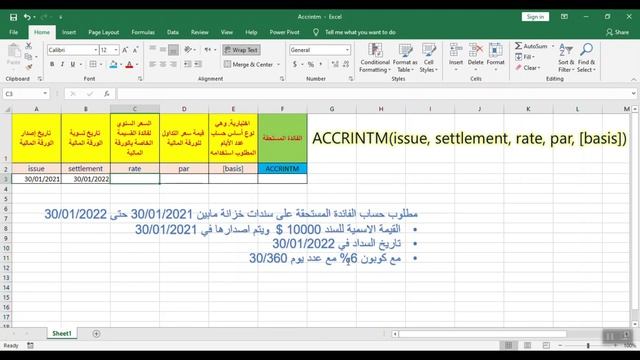
Task: Increase font size with larger A
Action: click(x=125, y=50)
